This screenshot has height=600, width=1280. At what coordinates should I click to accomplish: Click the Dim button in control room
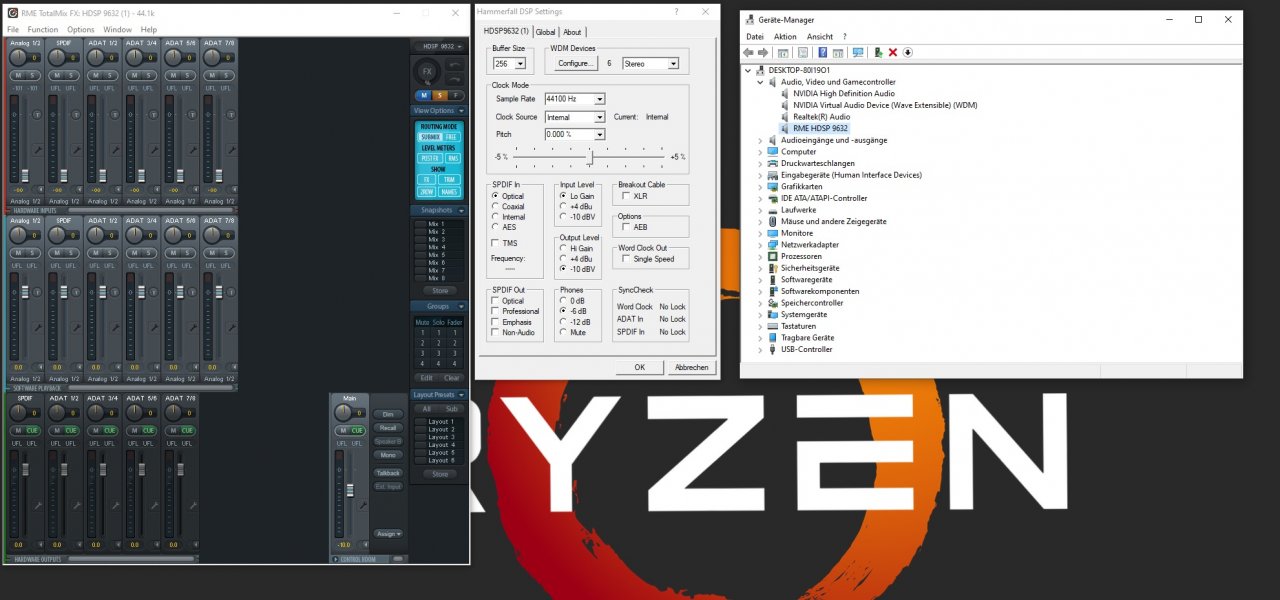388,414
